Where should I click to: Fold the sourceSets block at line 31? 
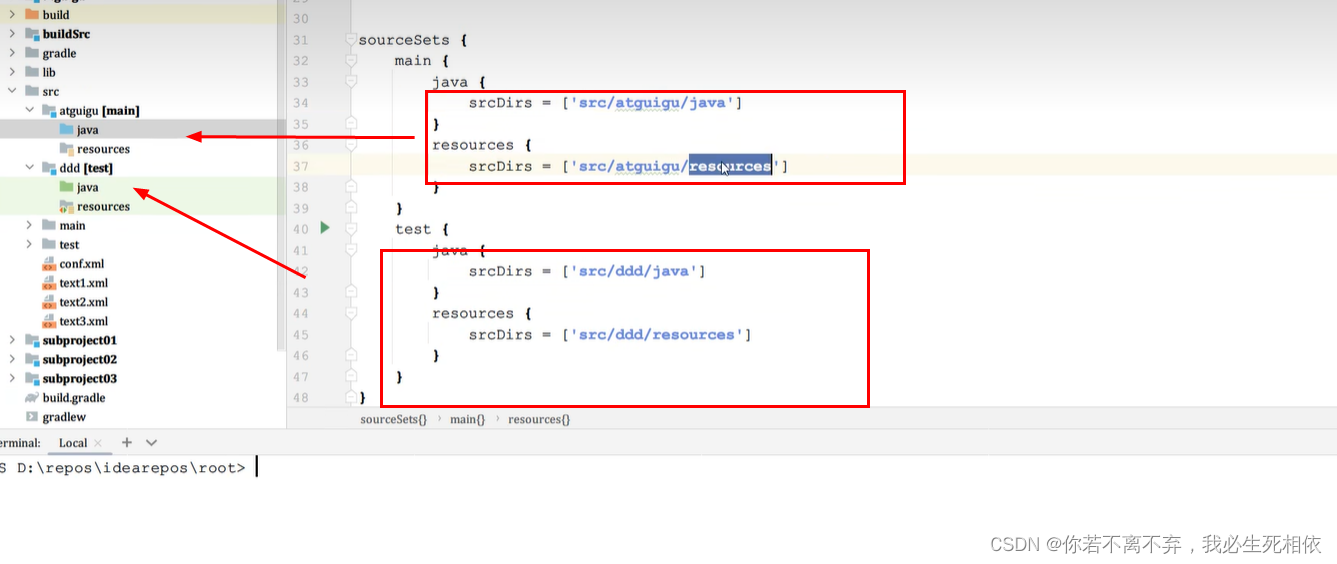pos(350,40)
